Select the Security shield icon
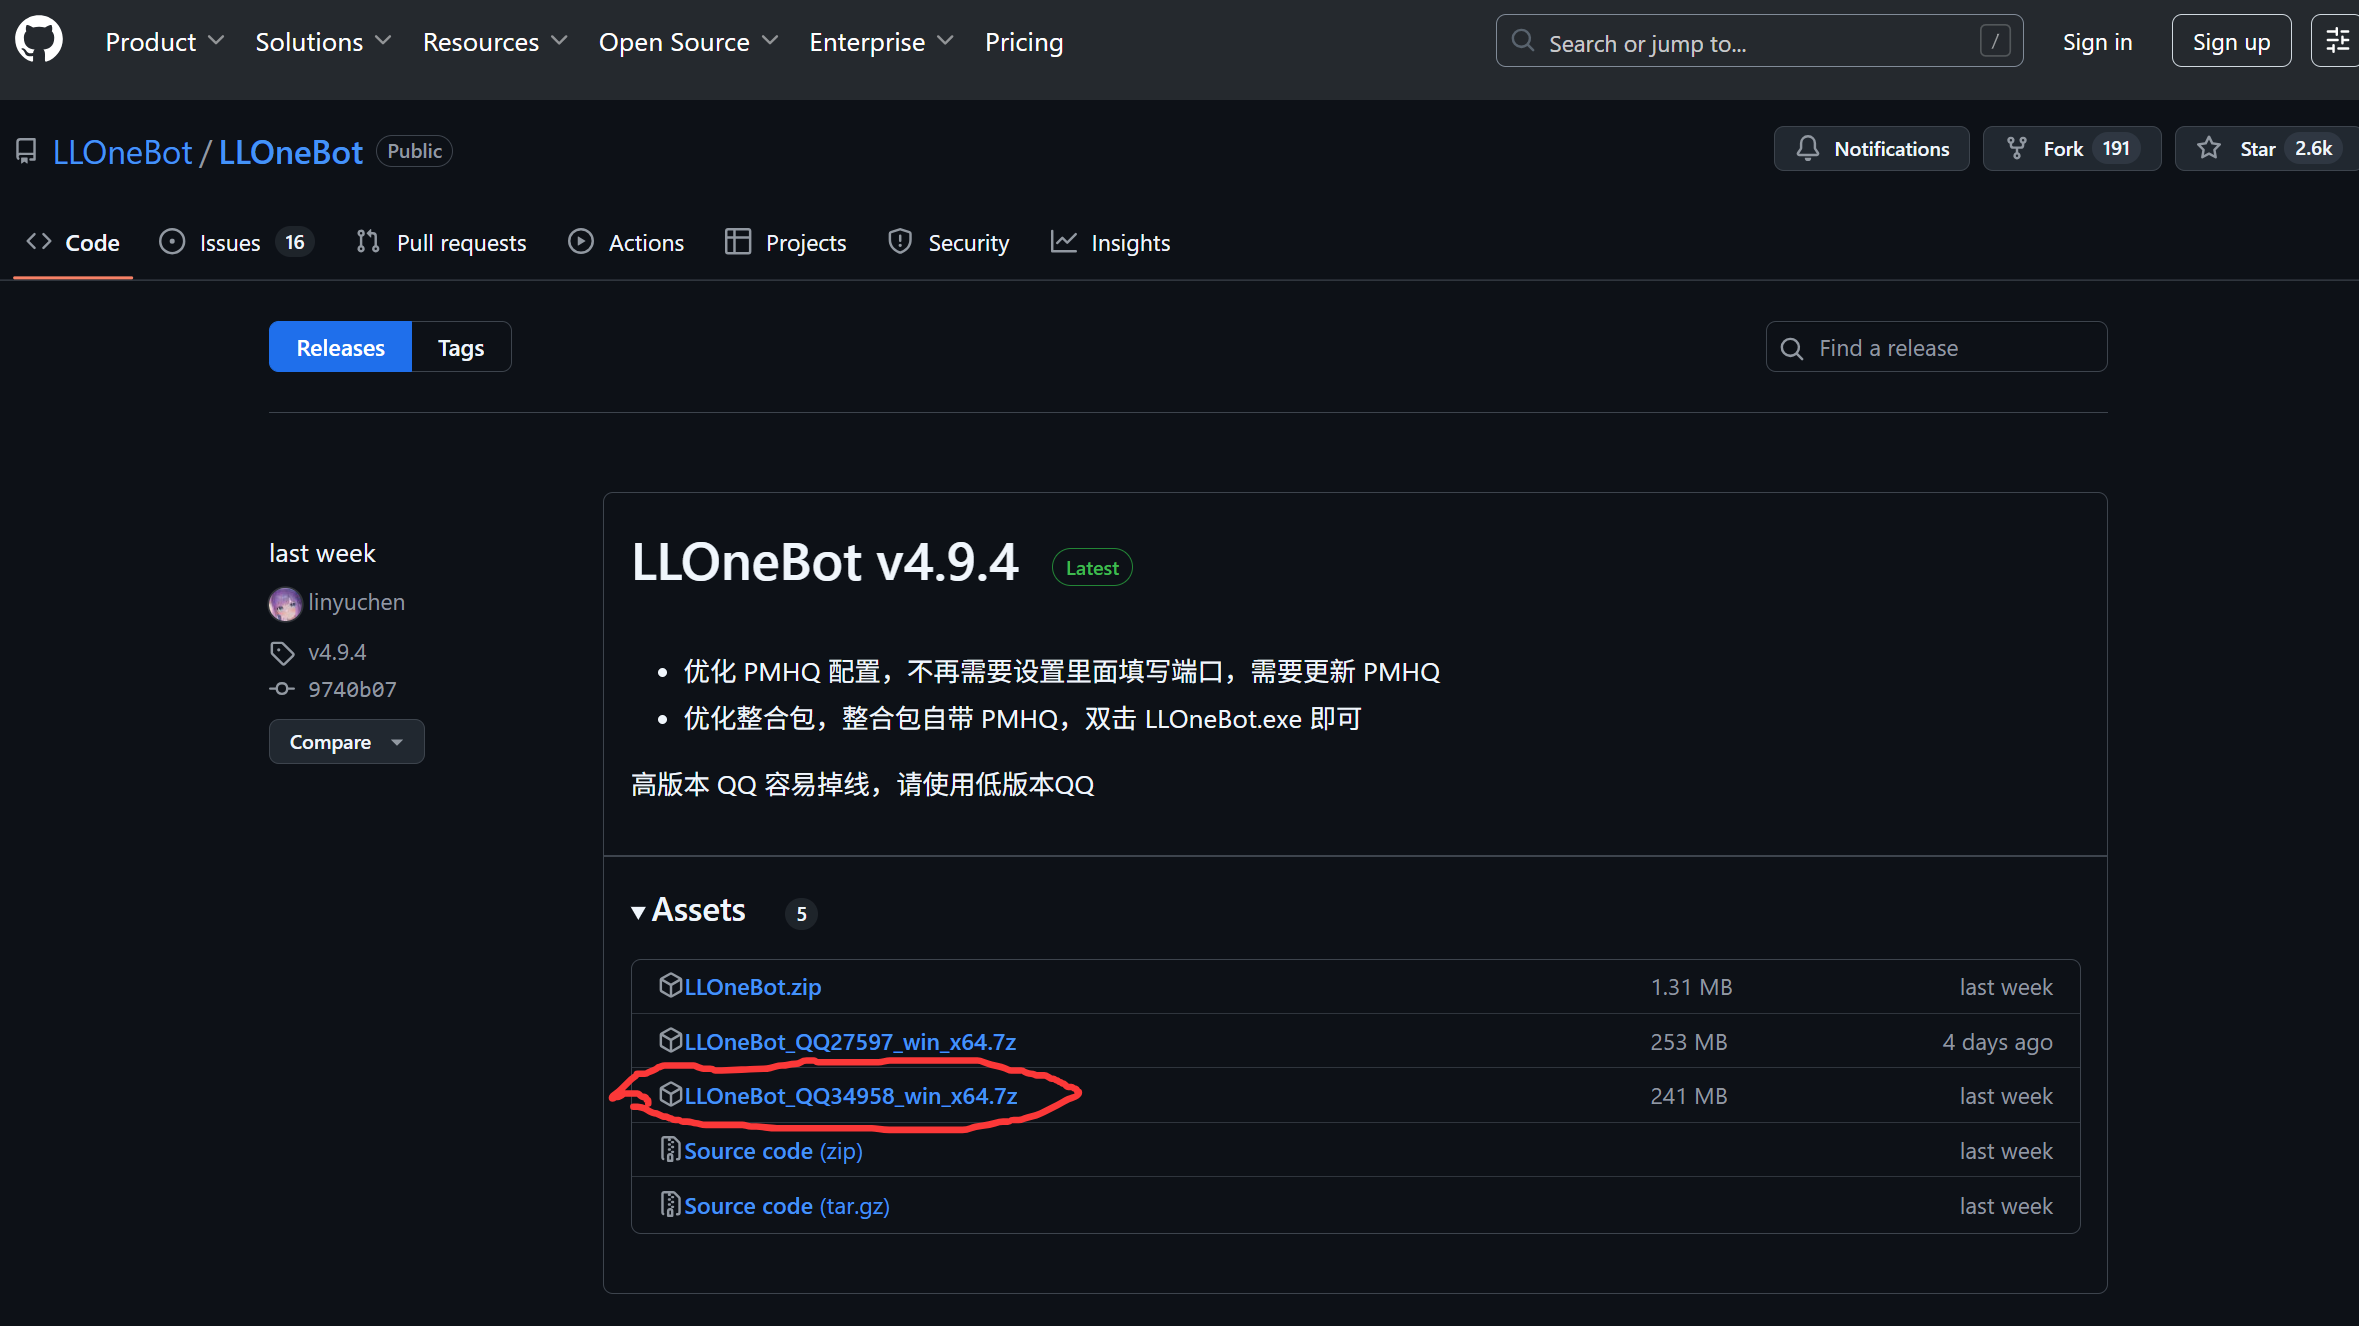 (900, 242)
